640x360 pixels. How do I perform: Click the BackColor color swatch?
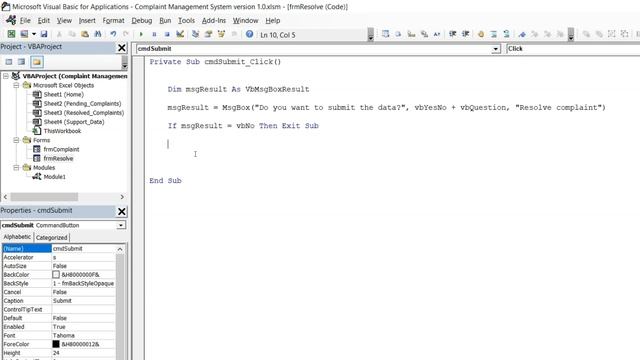(x=56, y=275)
